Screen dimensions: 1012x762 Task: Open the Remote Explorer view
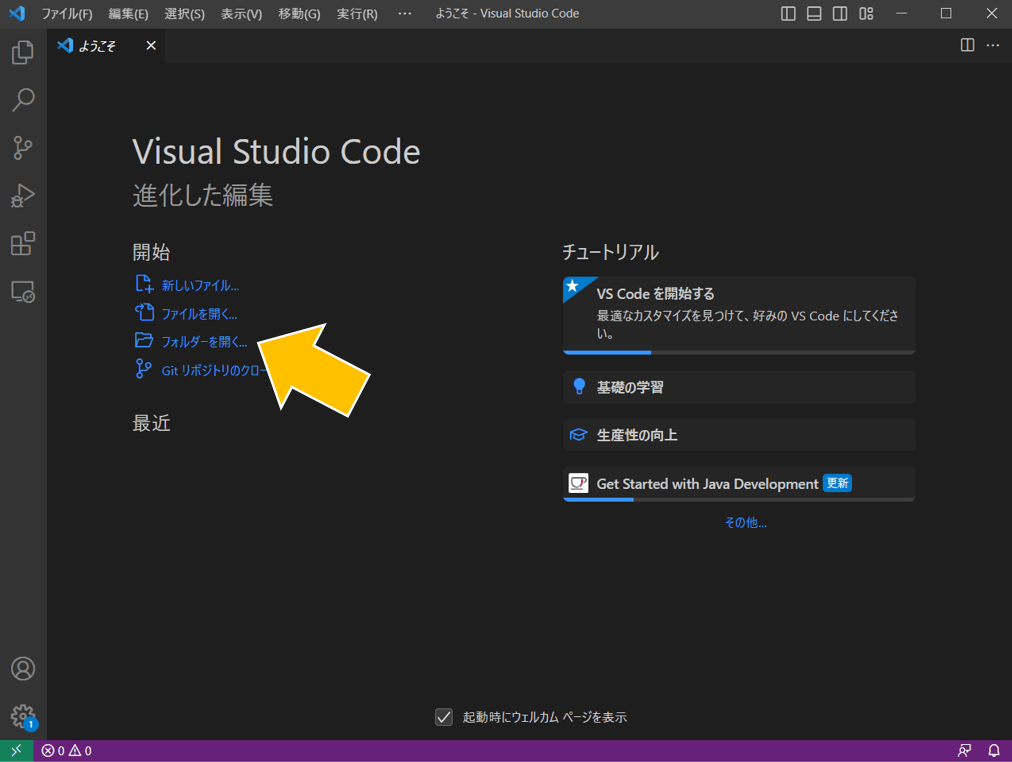click(x=23, y=292)
